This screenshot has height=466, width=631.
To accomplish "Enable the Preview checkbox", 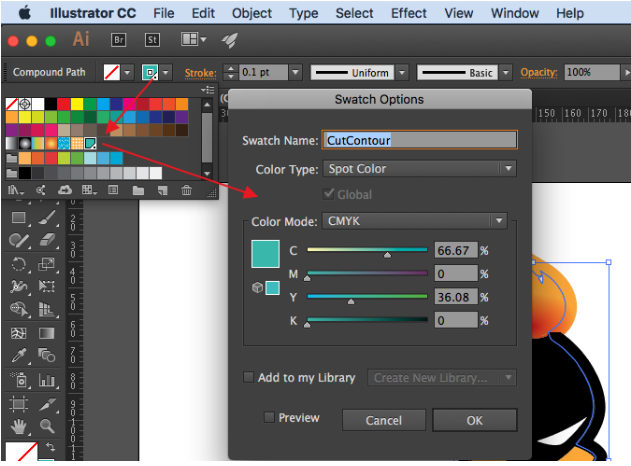I will coord(269,417).
